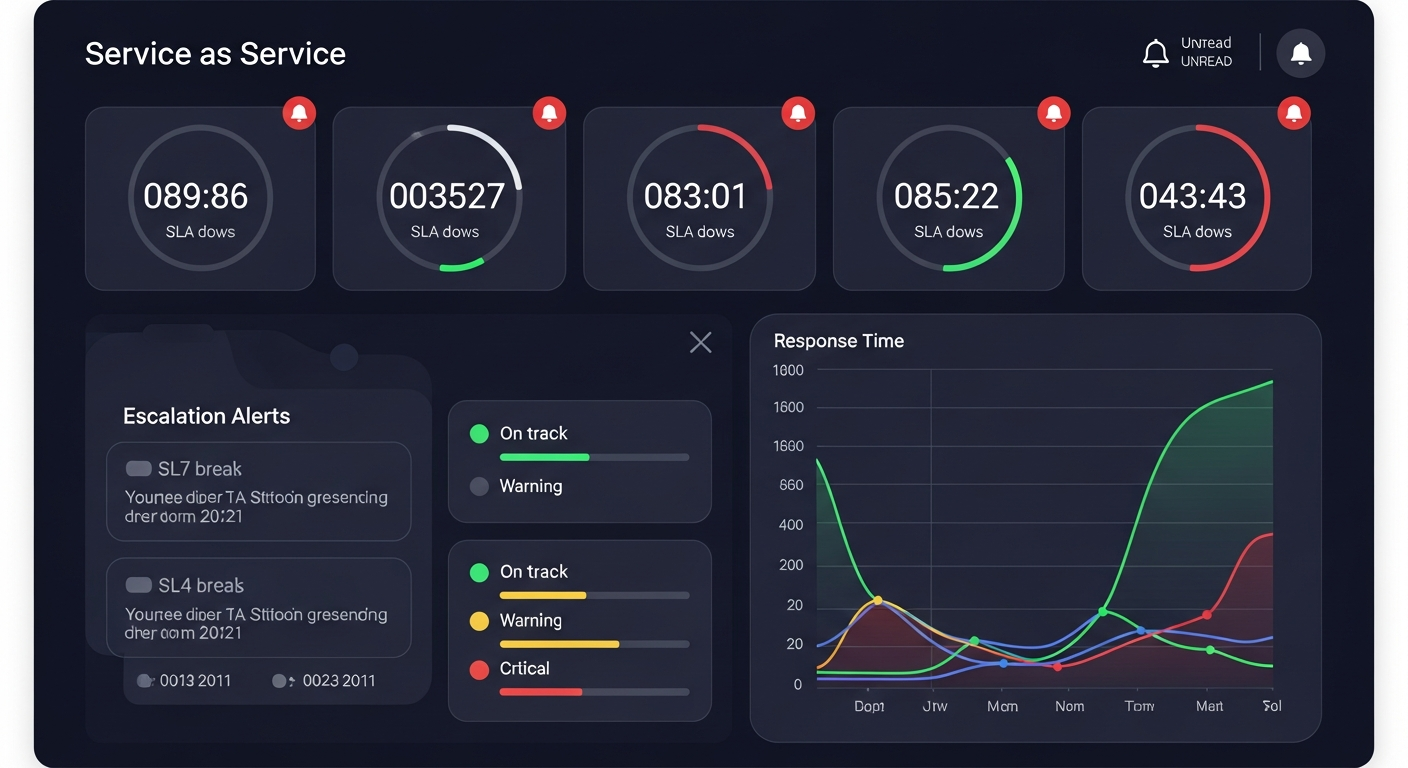Open notifications via the round bell button
This screenshot has width=1408, height=768.
[1300, 53]
